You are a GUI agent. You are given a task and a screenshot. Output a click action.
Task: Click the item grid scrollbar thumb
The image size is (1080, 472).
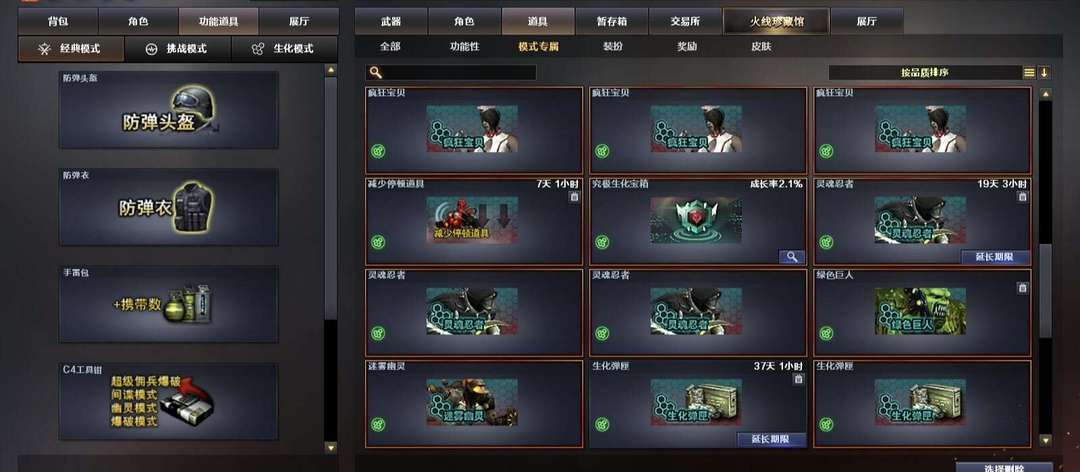pyautogui.click(x=1045, y=291)
